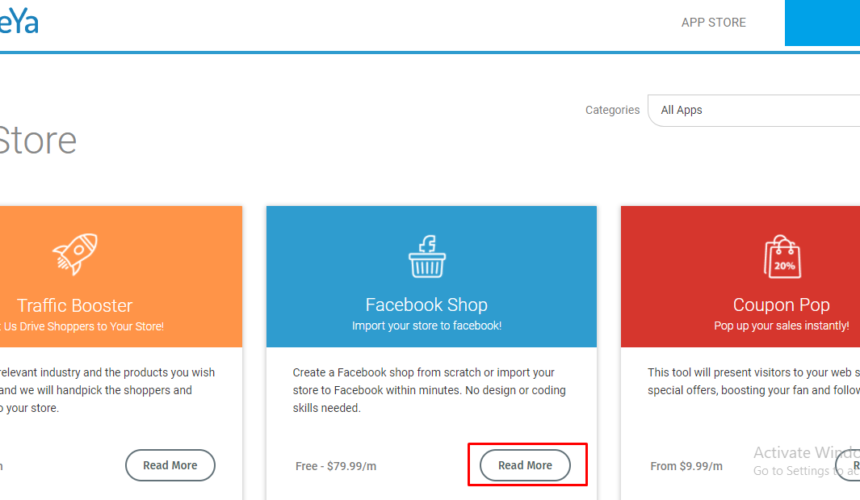Click the Coupon Pop shopping bag icon

[782, 257]
